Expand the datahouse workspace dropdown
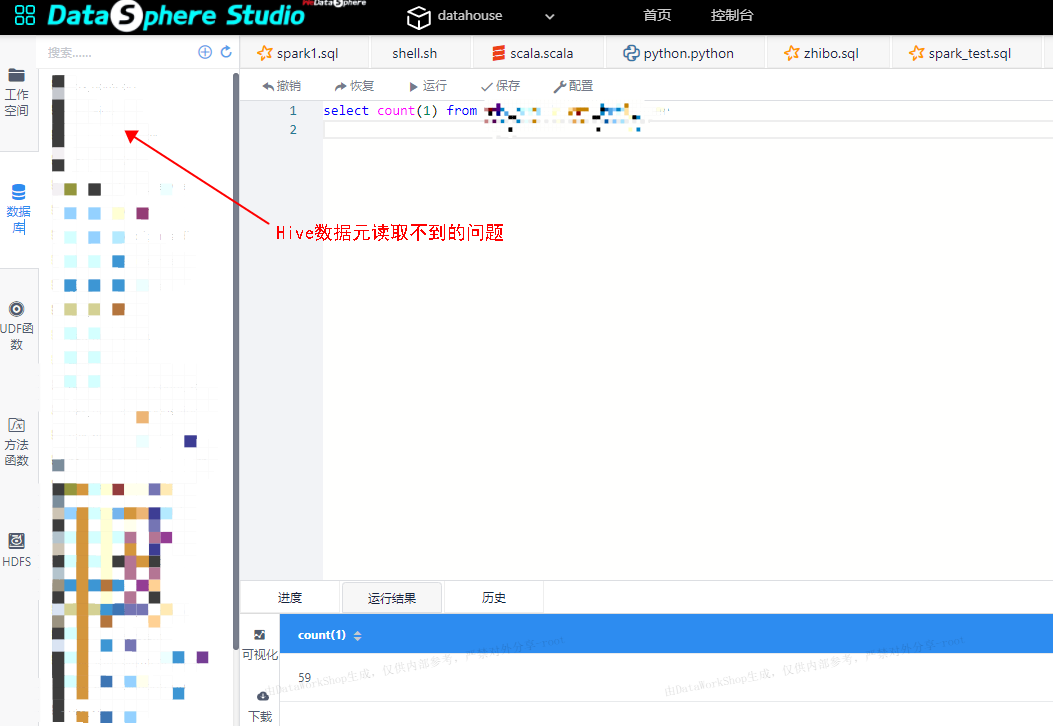This screenshot has height=726, width=1053. coord(549,16)
